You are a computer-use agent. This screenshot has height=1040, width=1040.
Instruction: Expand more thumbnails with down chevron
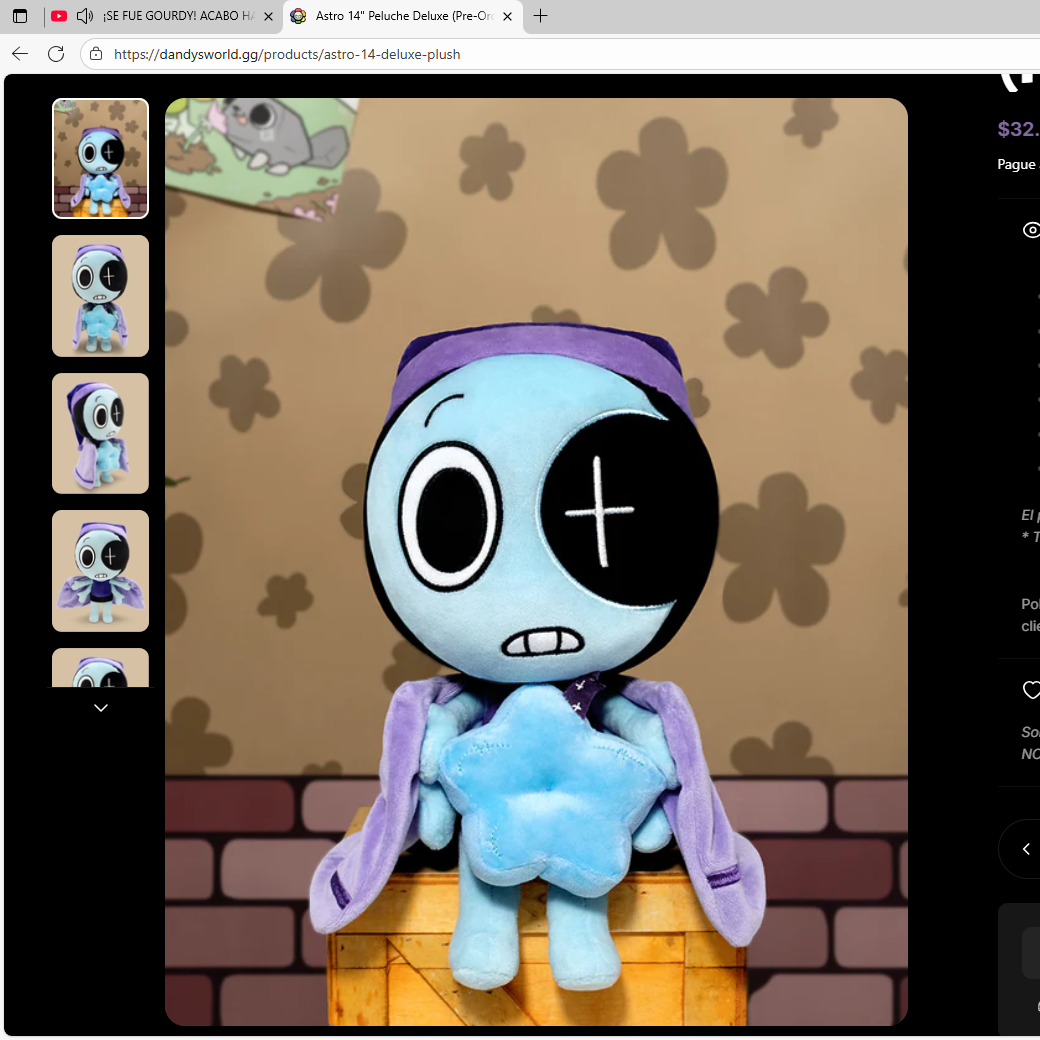click(x=101, y=708)
